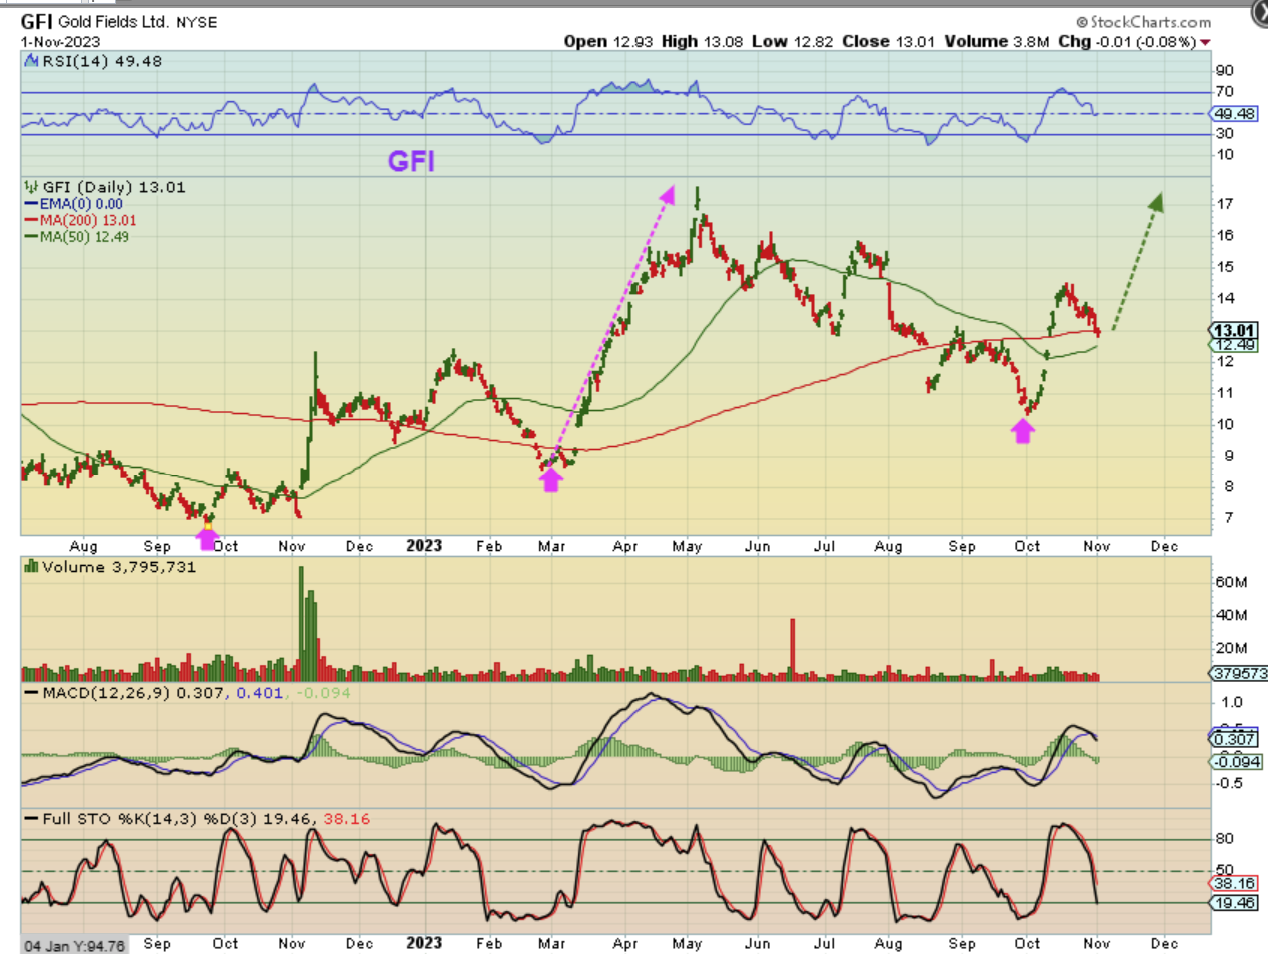1269x954 pixels.
Task: Click the 13.01 current price tag
Action: (1234, 330)
